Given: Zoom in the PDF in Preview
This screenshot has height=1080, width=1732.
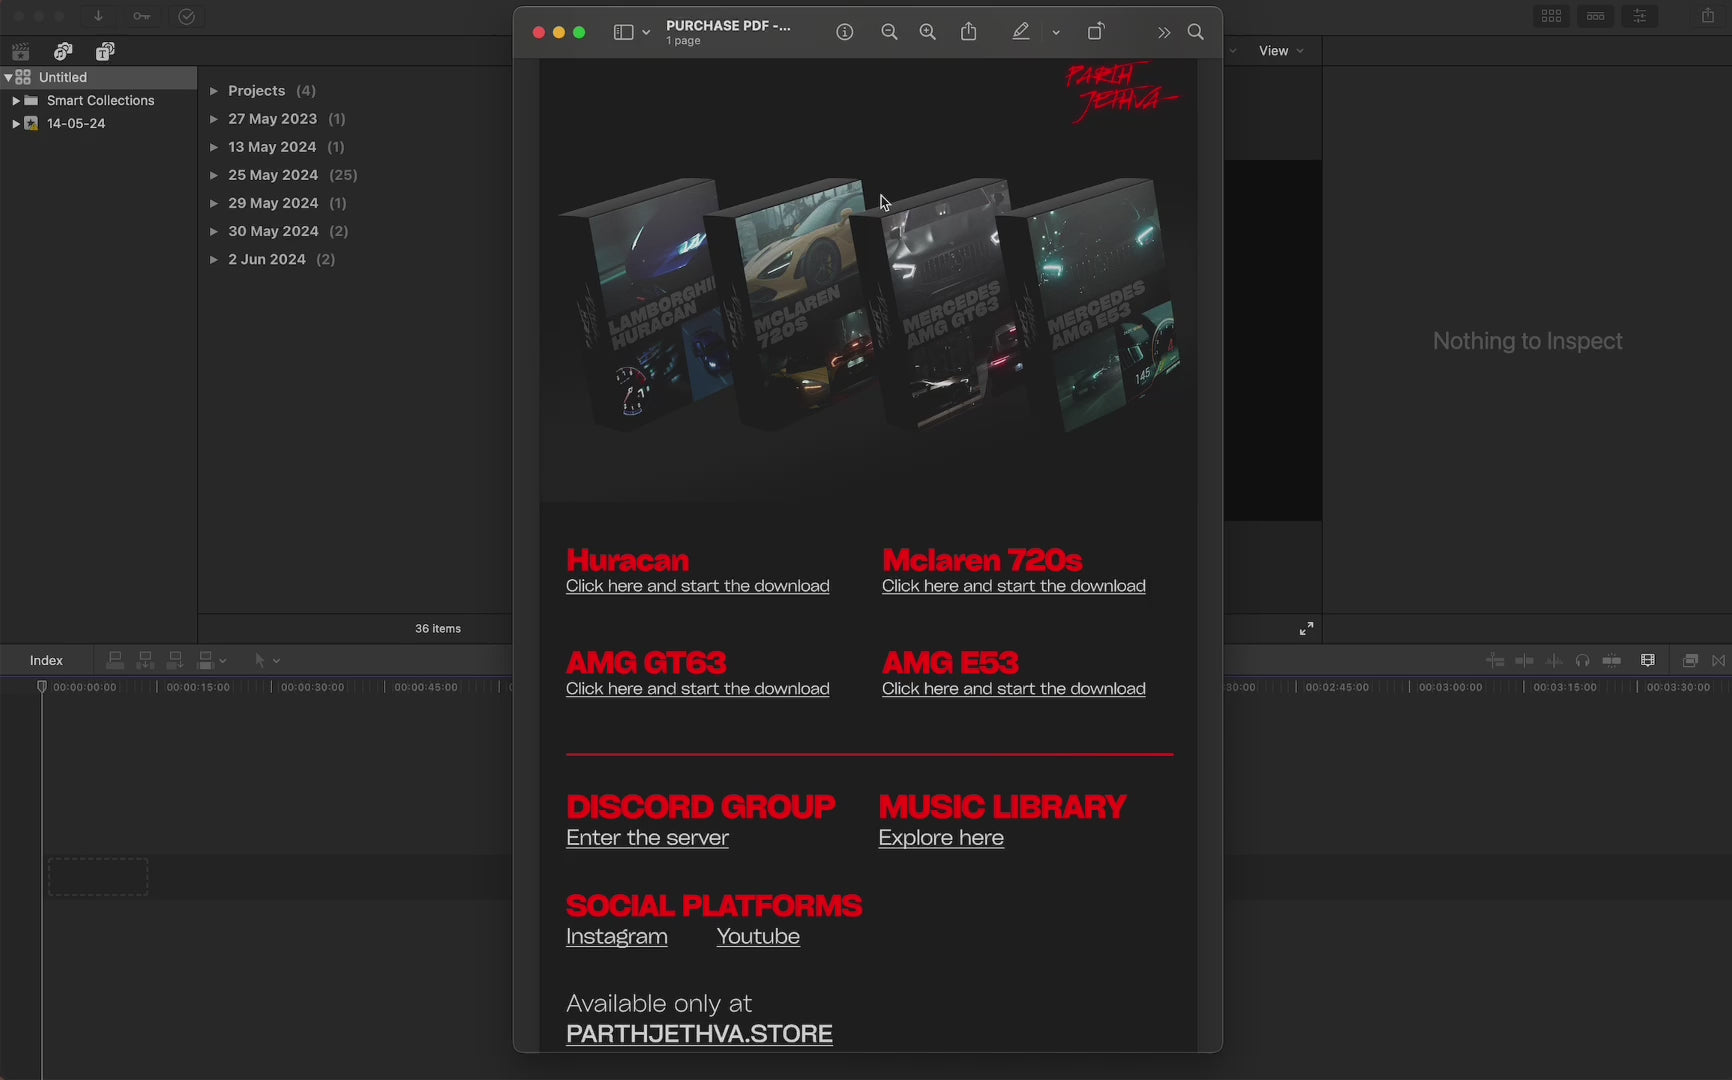Looking at the screenshot, I should [928, 32].
